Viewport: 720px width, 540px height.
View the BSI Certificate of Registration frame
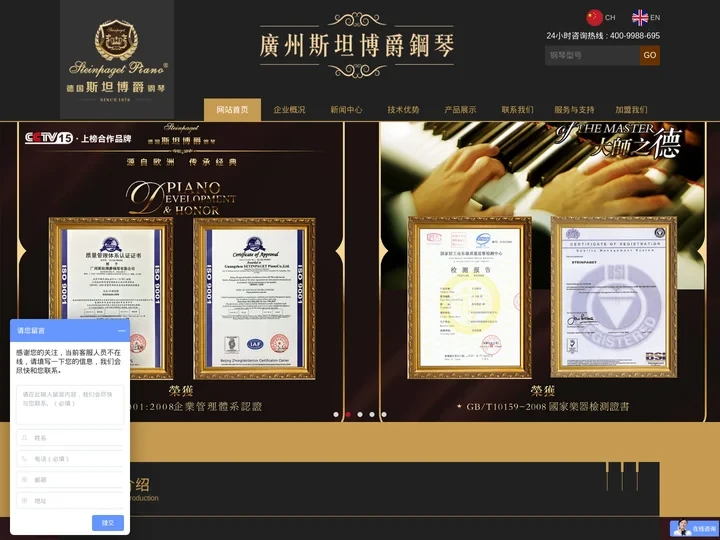[613, 298]
